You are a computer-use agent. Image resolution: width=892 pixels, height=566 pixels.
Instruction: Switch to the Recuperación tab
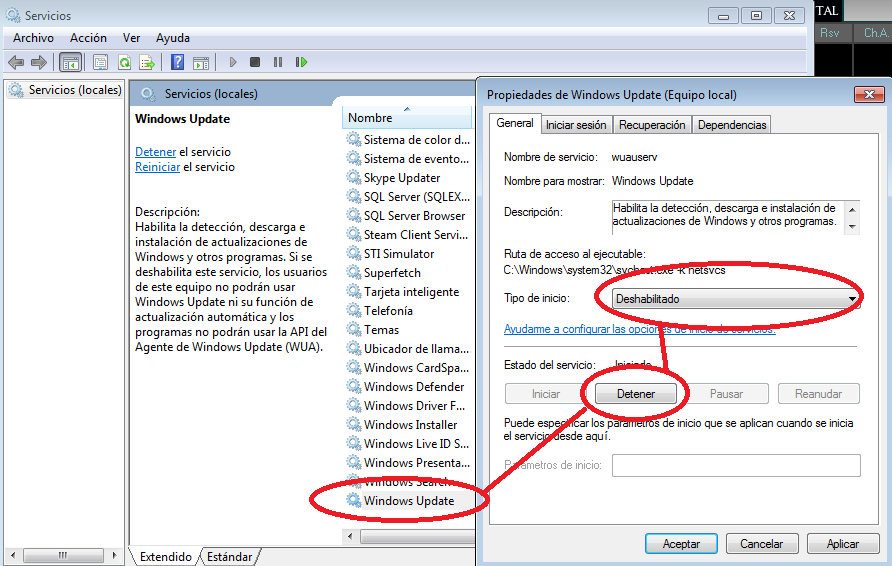[652, 125]
